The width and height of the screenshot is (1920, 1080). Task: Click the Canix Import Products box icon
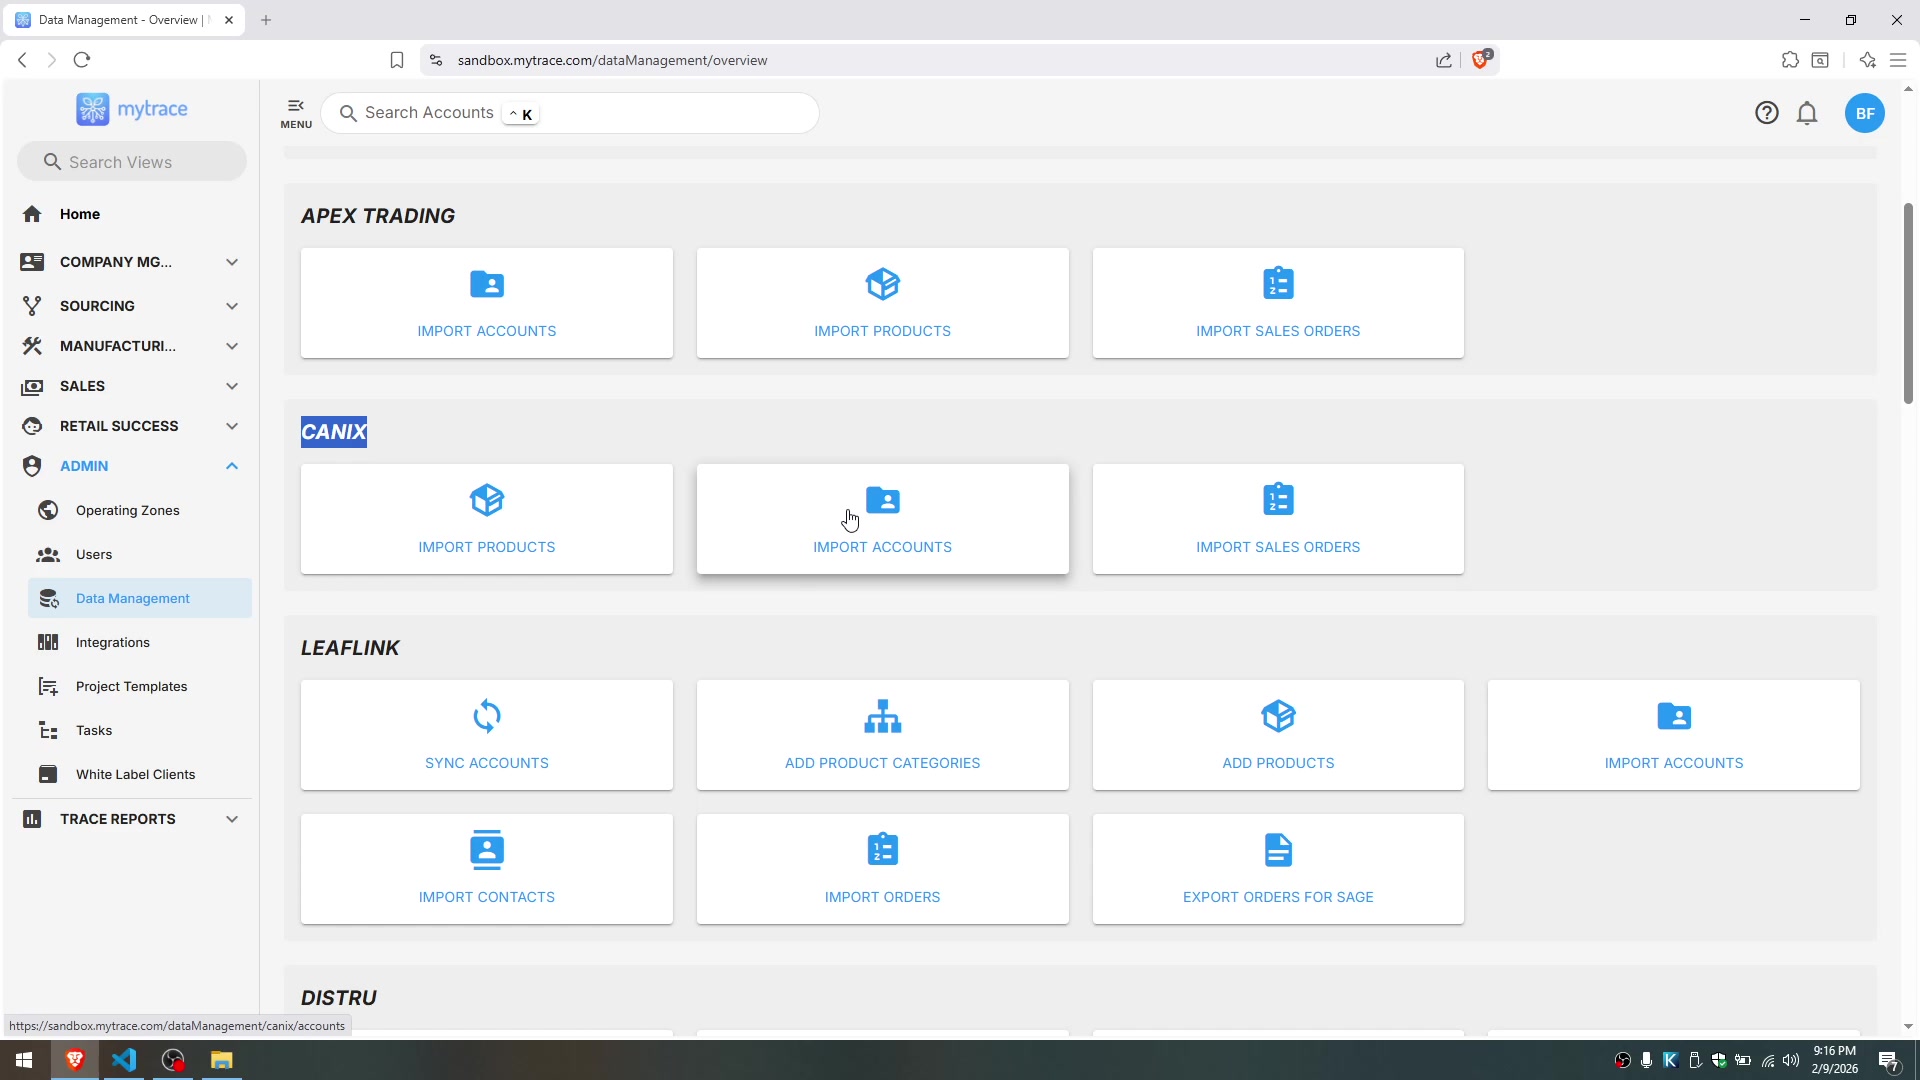pos(486,500)
